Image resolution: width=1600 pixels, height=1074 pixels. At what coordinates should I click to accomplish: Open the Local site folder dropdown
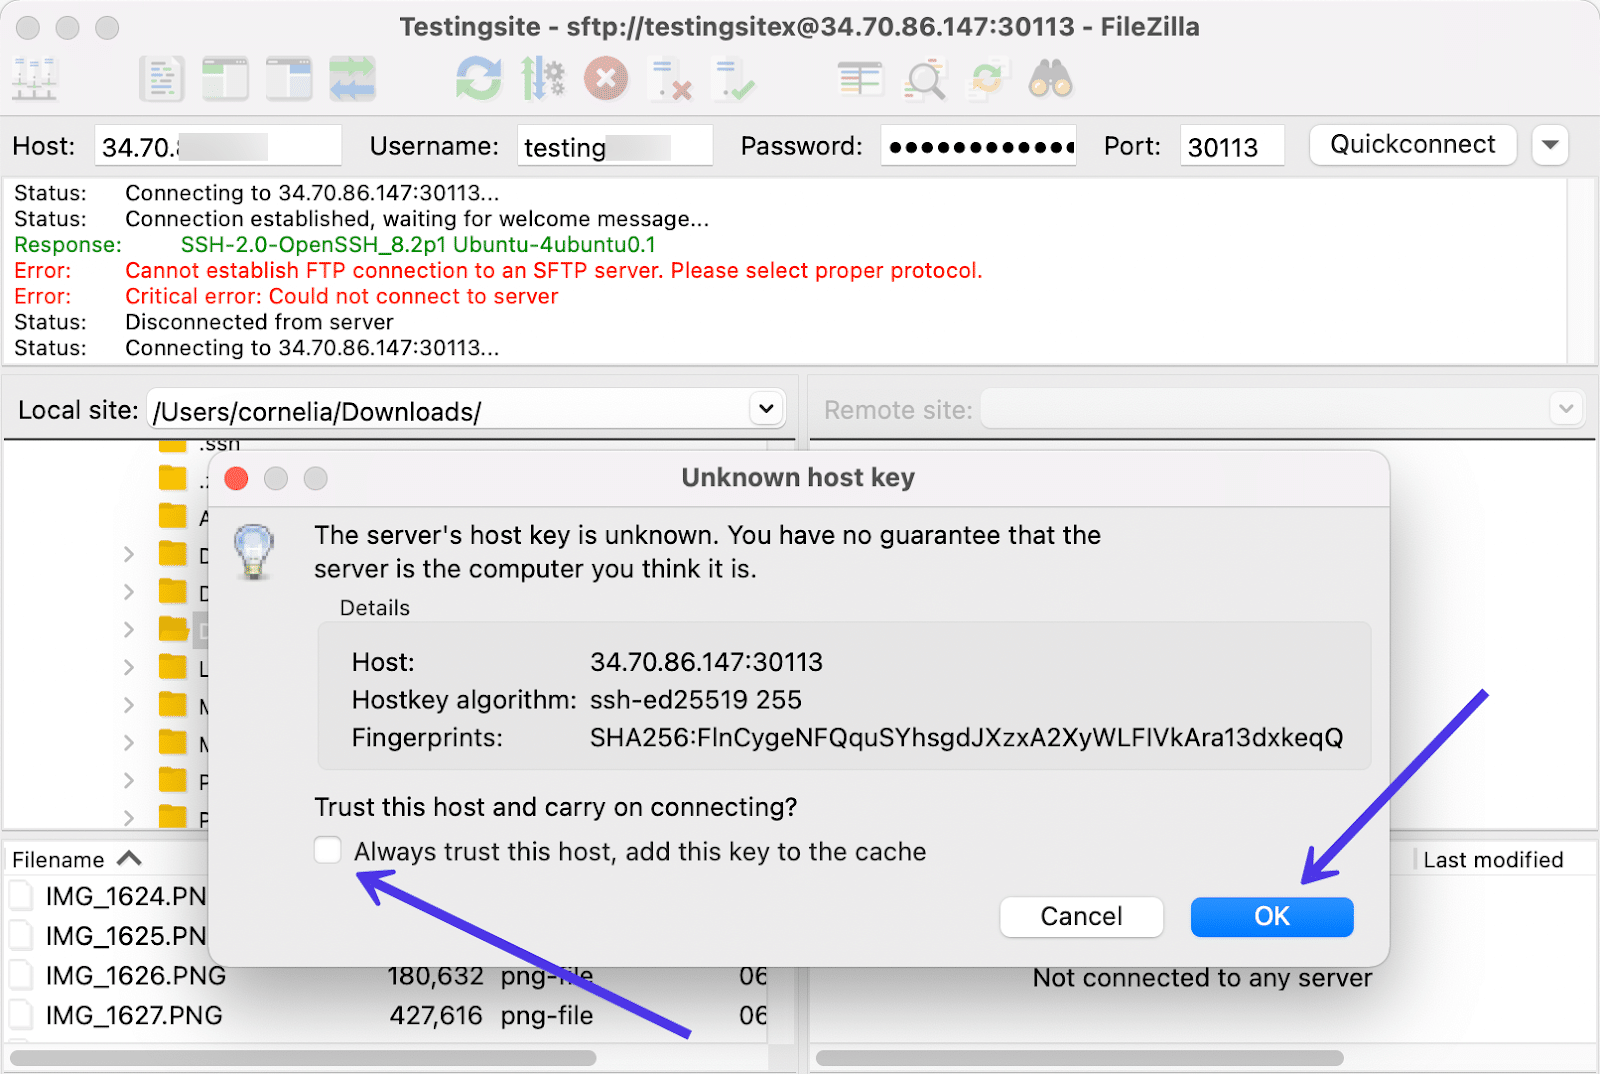coord(765,409)
